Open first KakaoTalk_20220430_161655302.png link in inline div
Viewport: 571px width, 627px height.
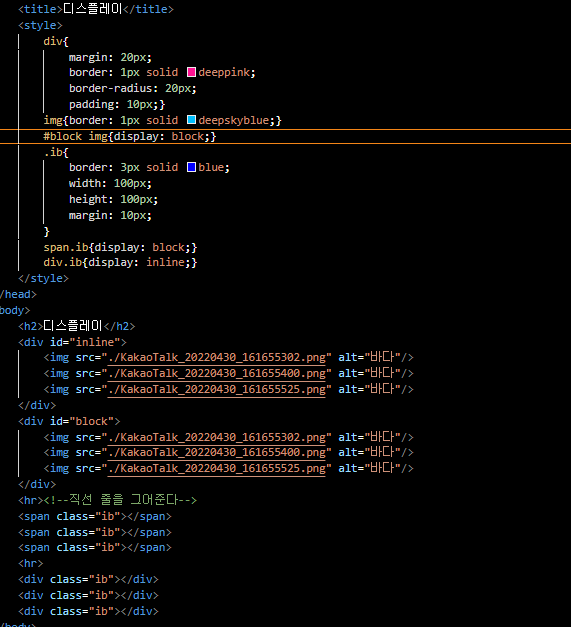pyautogui.click(x=217, y=357)
